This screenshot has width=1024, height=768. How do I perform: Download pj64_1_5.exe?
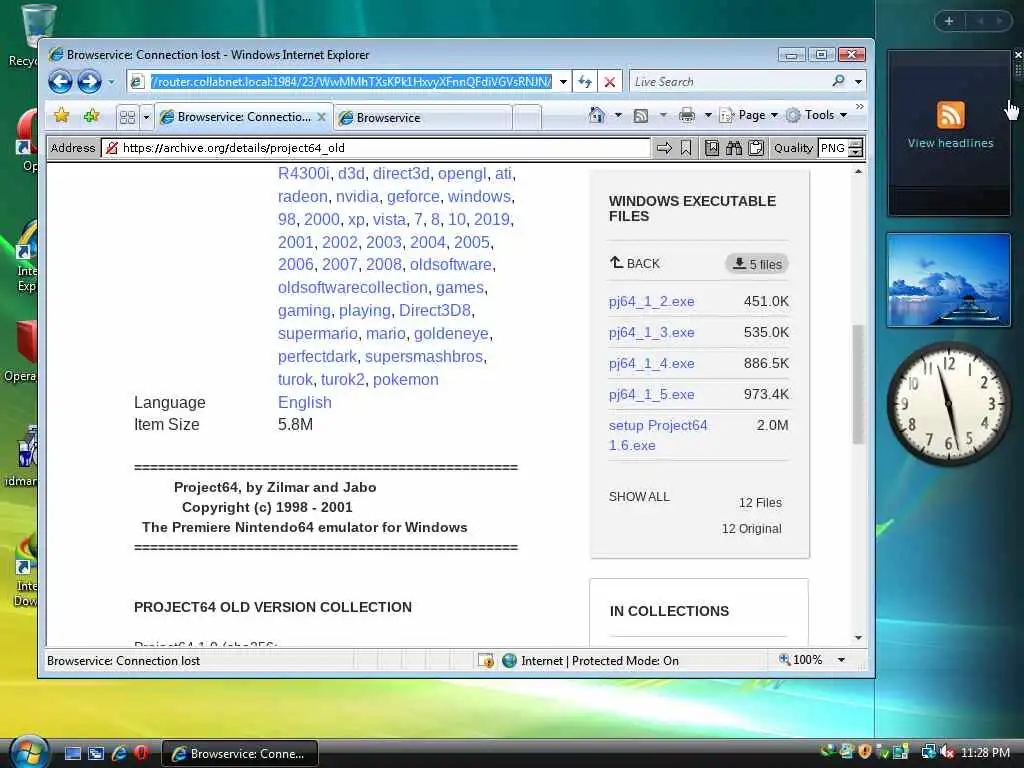coord(651,394)
